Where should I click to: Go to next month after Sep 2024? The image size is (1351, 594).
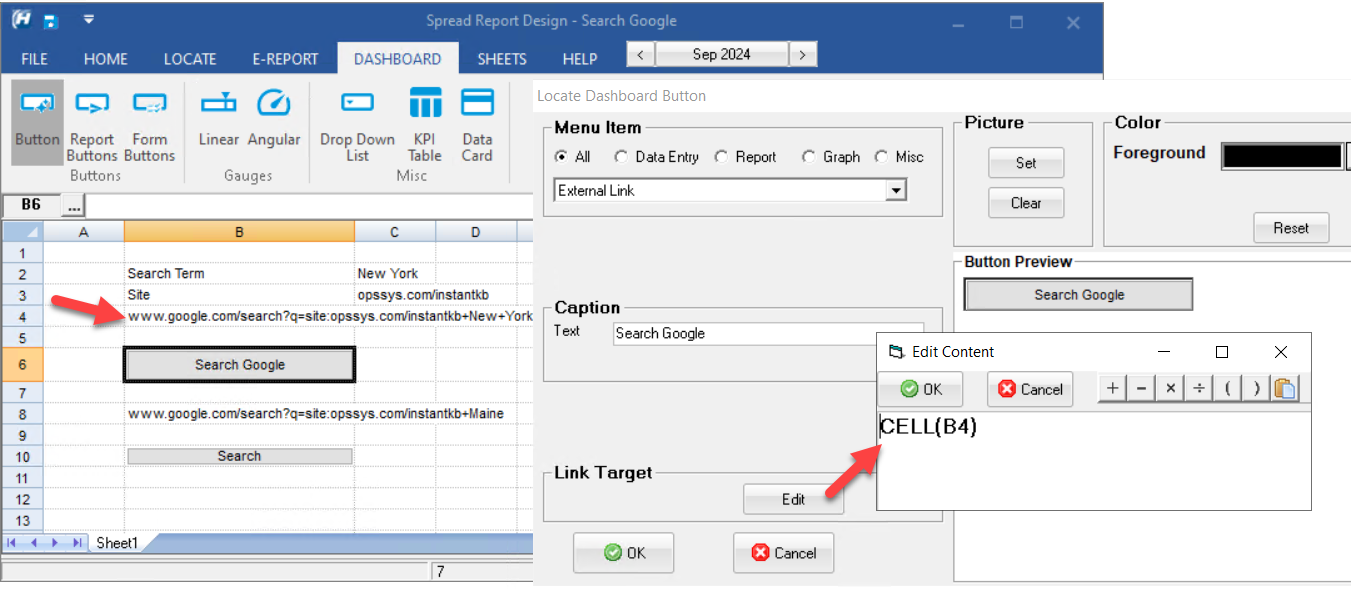802,54
